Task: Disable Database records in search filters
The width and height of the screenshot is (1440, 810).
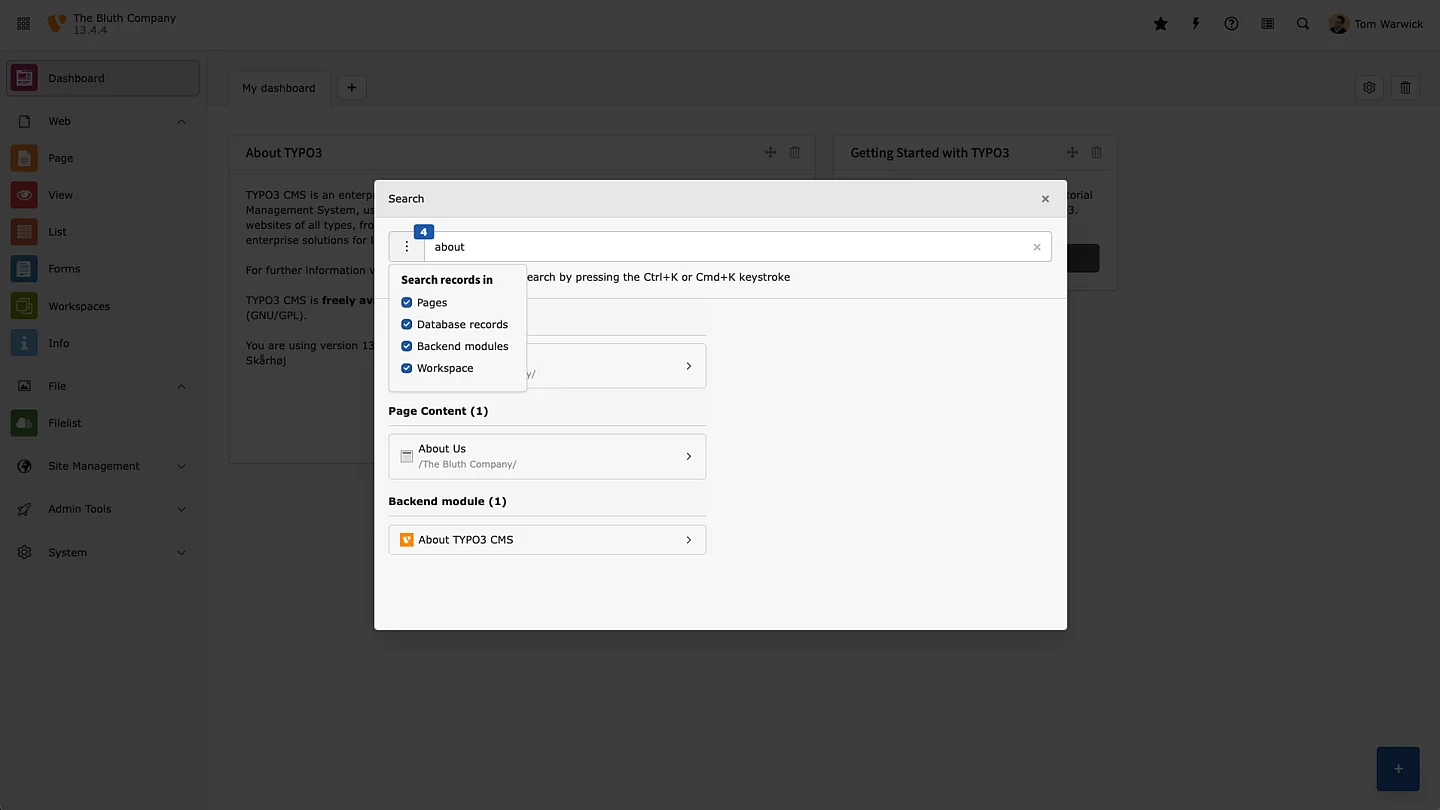Action: (x=406, y=324)
